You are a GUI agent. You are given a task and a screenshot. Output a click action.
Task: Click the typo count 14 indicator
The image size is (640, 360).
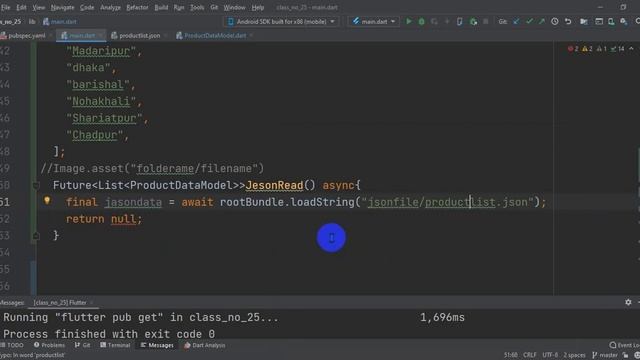point(618,49)
